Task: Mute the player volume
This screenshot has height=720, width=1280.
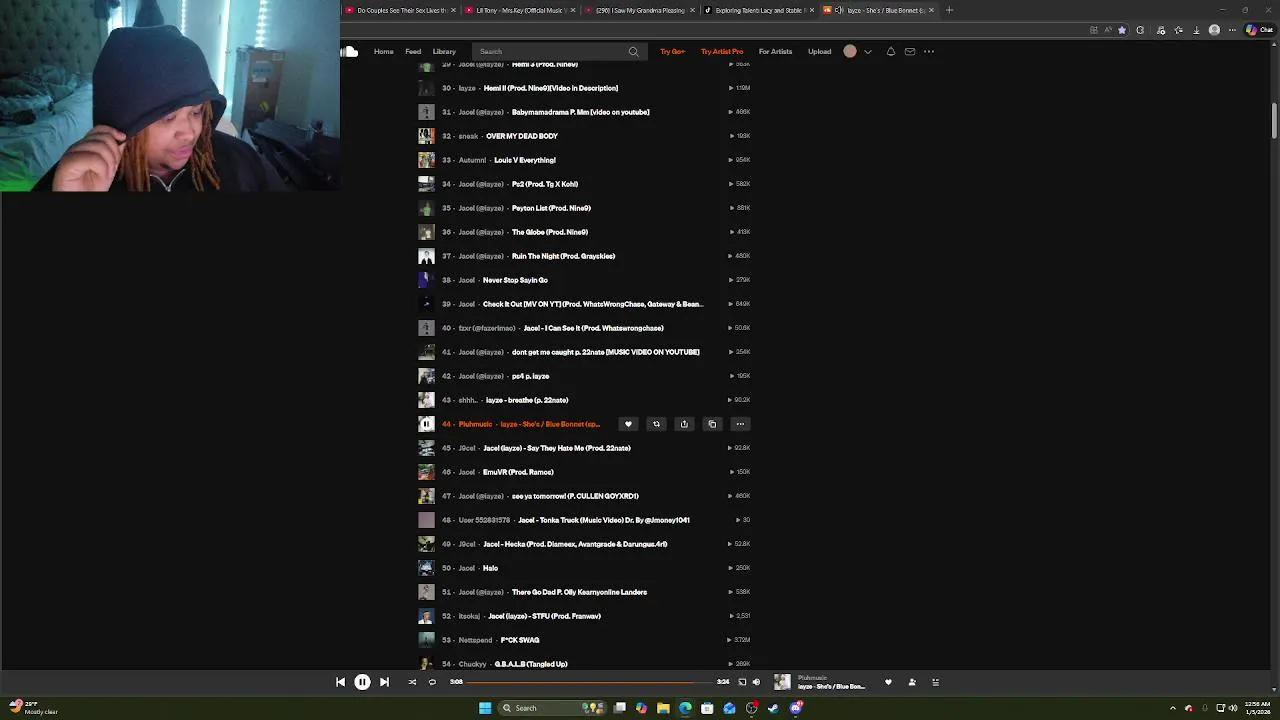Action: pos(756,682)
